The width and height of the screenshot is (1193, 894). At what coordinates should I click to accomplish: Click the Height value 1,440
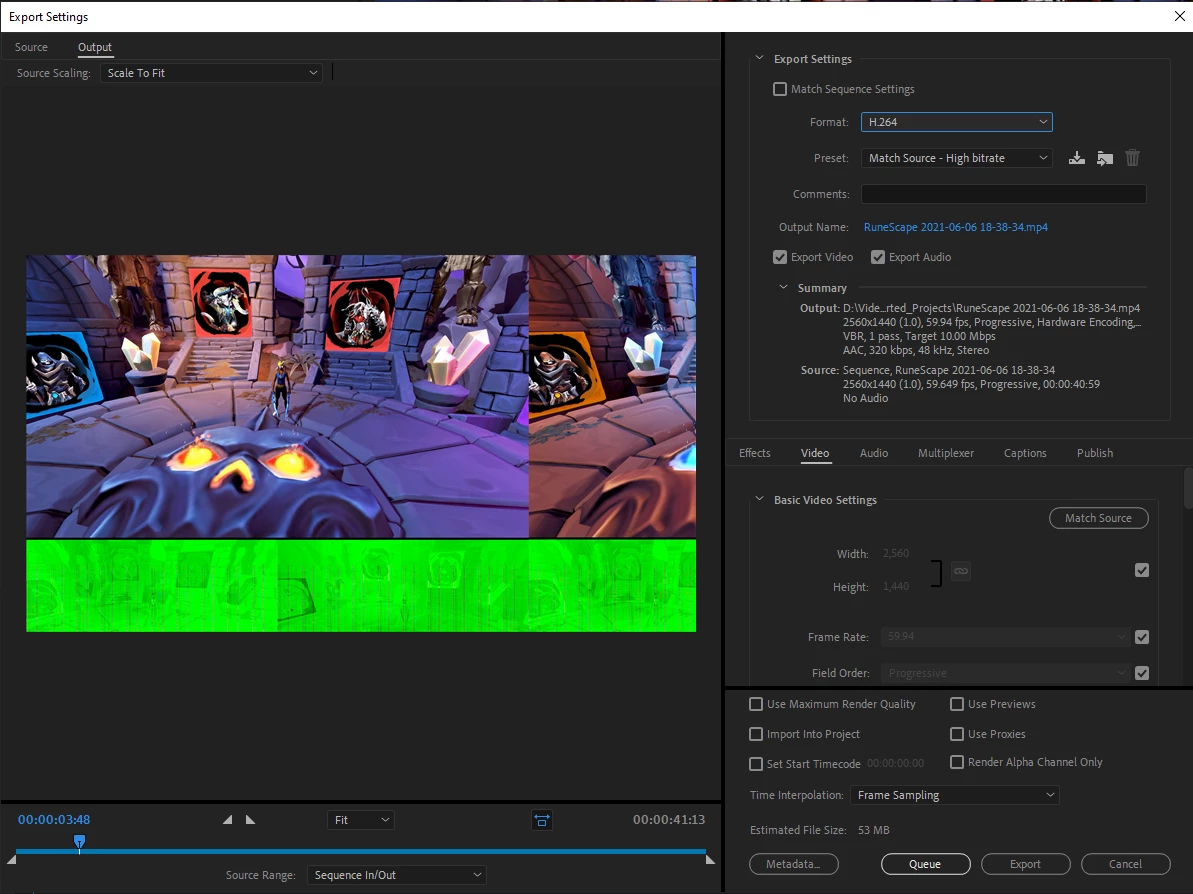(896, 587)
